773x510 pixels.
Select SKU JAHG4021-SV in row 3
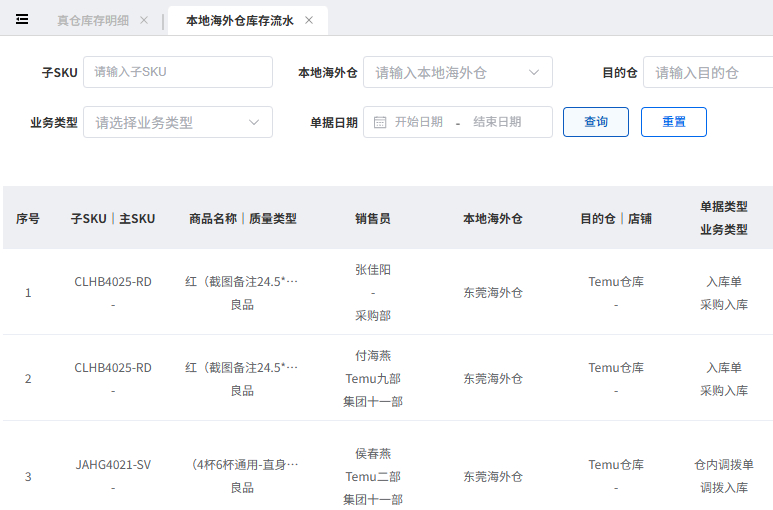click(x=113, y=465)
